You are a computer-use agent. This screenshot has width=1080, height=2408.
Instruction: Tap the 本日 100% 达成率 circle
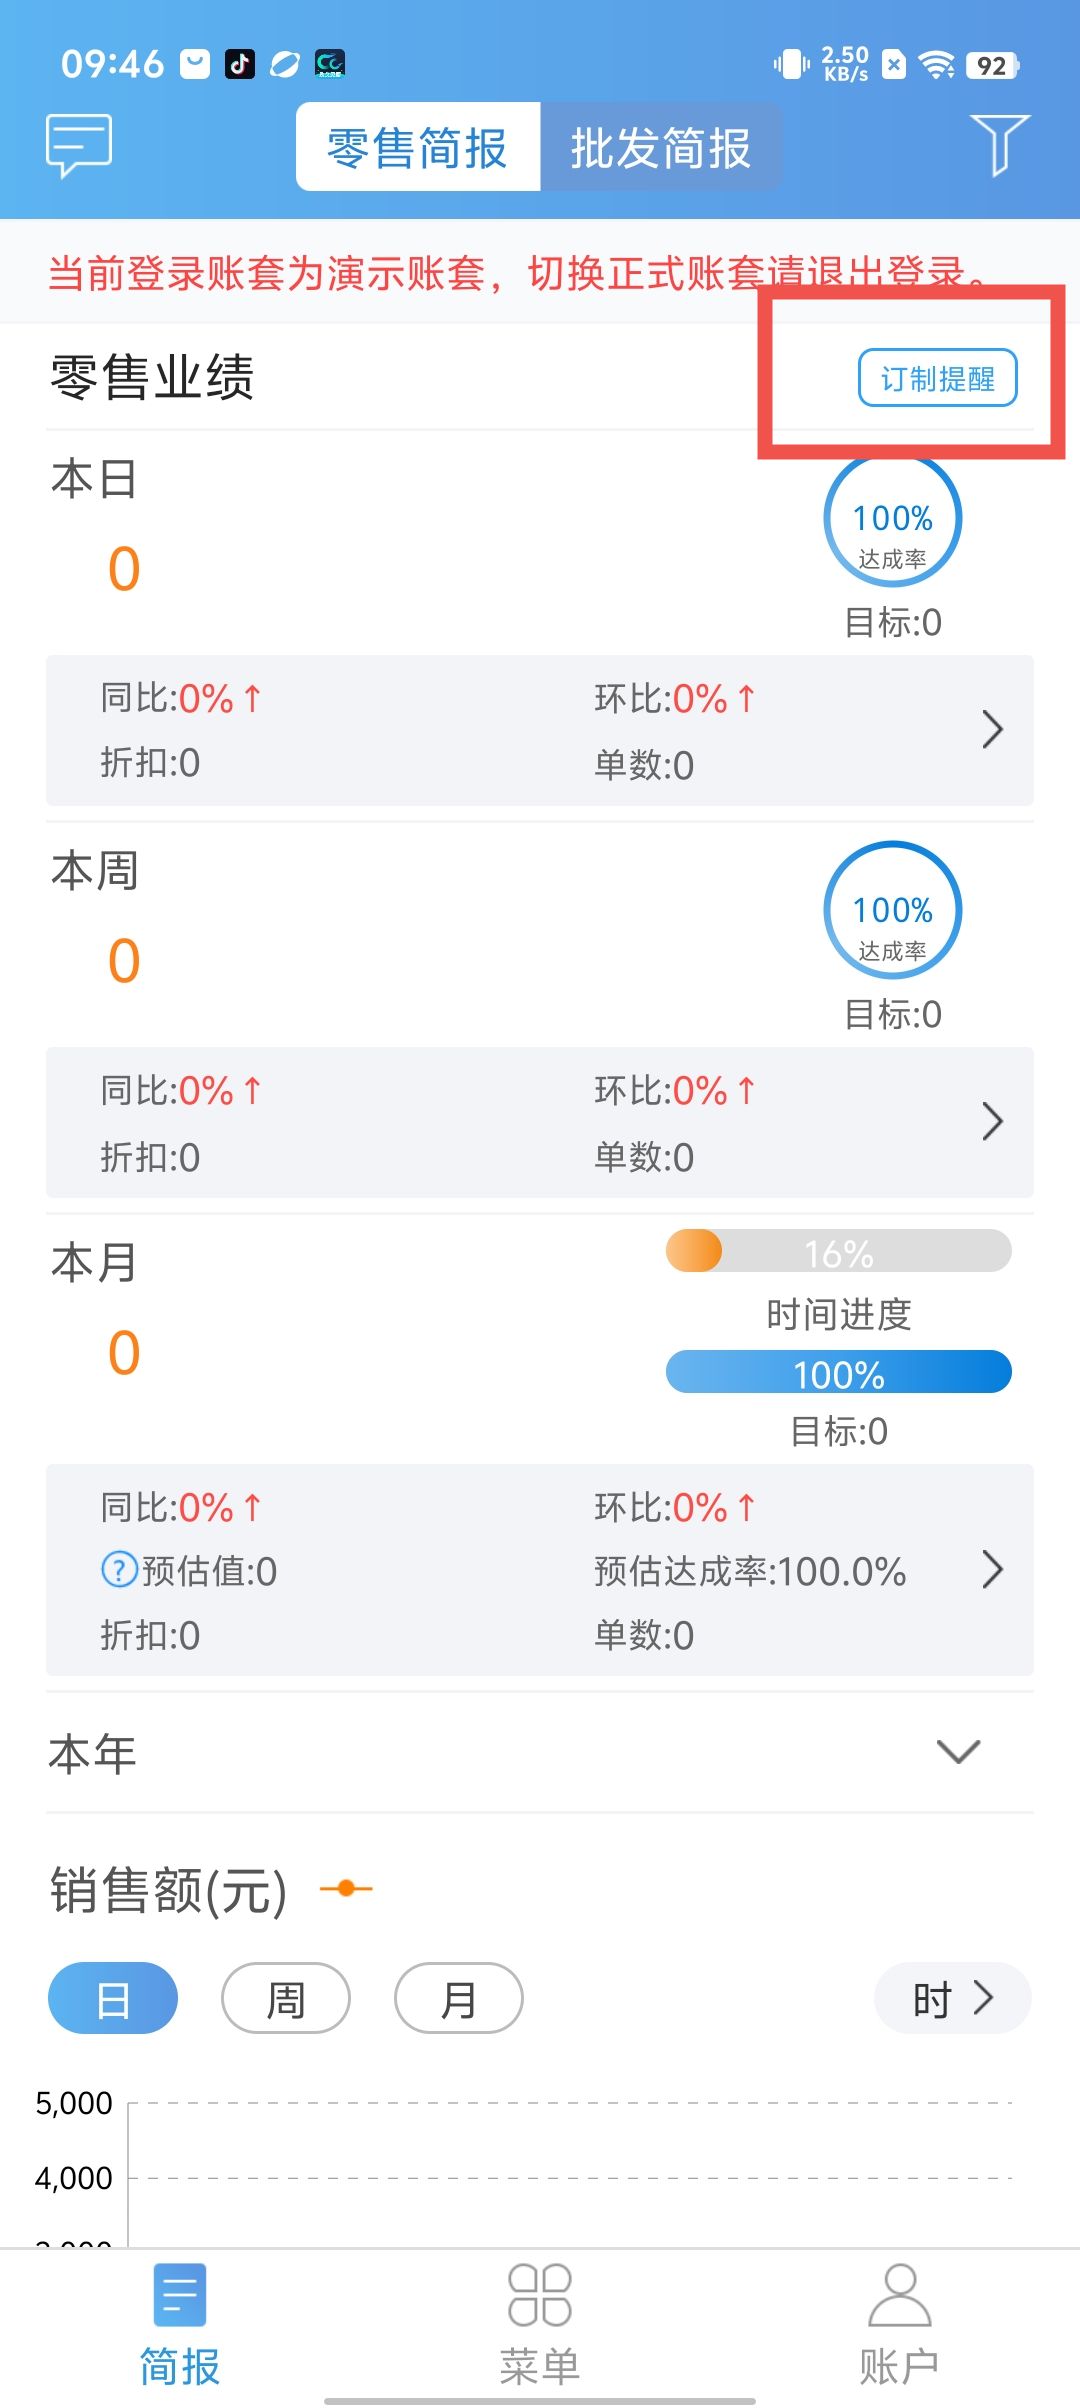tap(892, 520)
